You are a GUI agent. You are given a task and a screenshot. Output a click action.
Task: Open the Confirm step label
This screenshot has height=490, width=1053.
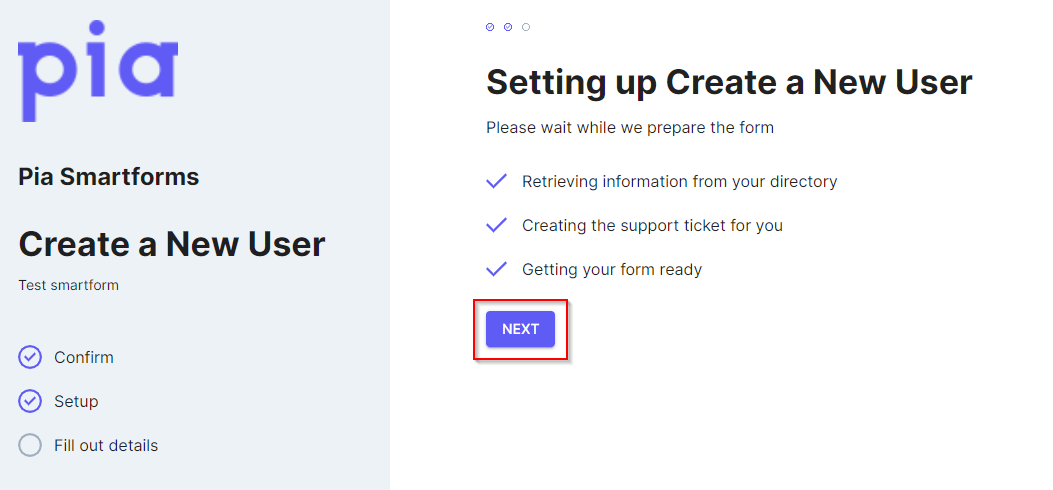click(84, 358)
